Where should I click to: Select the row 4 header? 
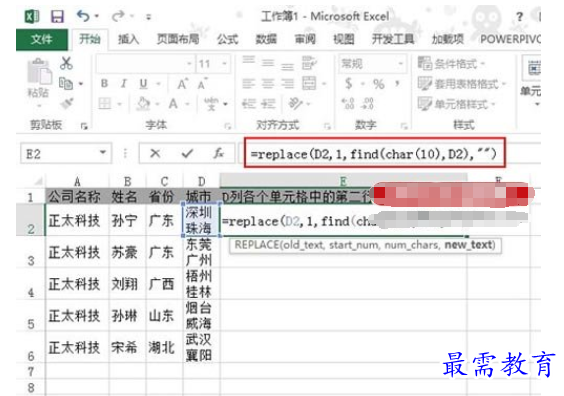click(x=31, y=284)
